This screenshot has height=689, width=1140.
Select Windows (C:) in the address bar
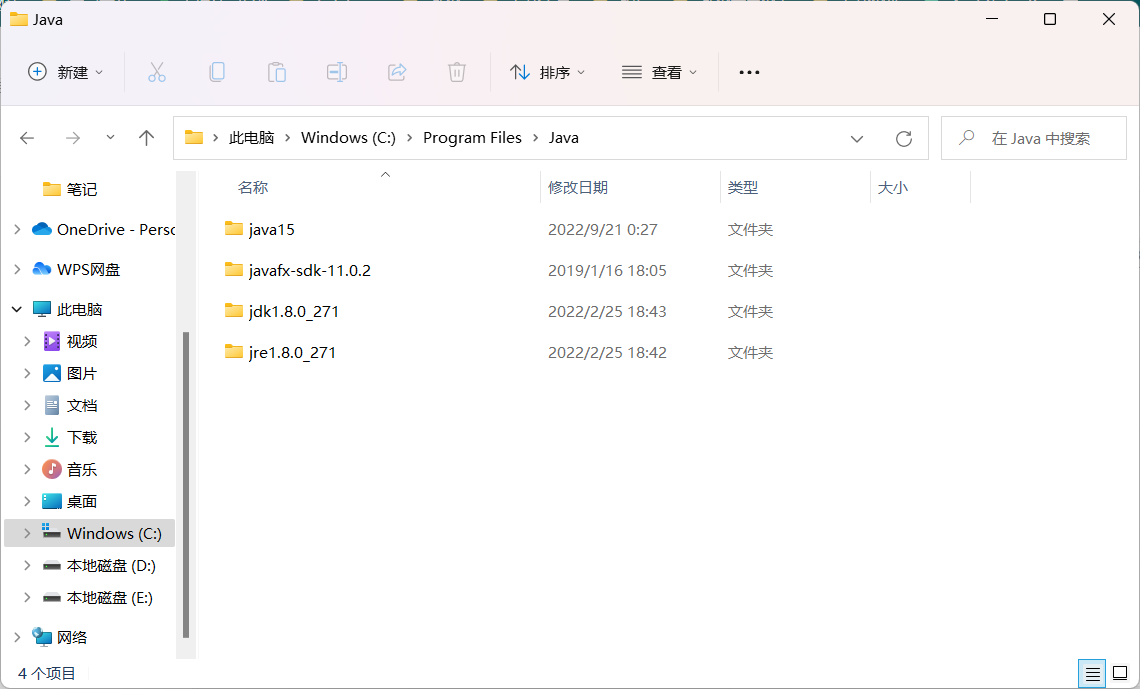click(348, 138)
